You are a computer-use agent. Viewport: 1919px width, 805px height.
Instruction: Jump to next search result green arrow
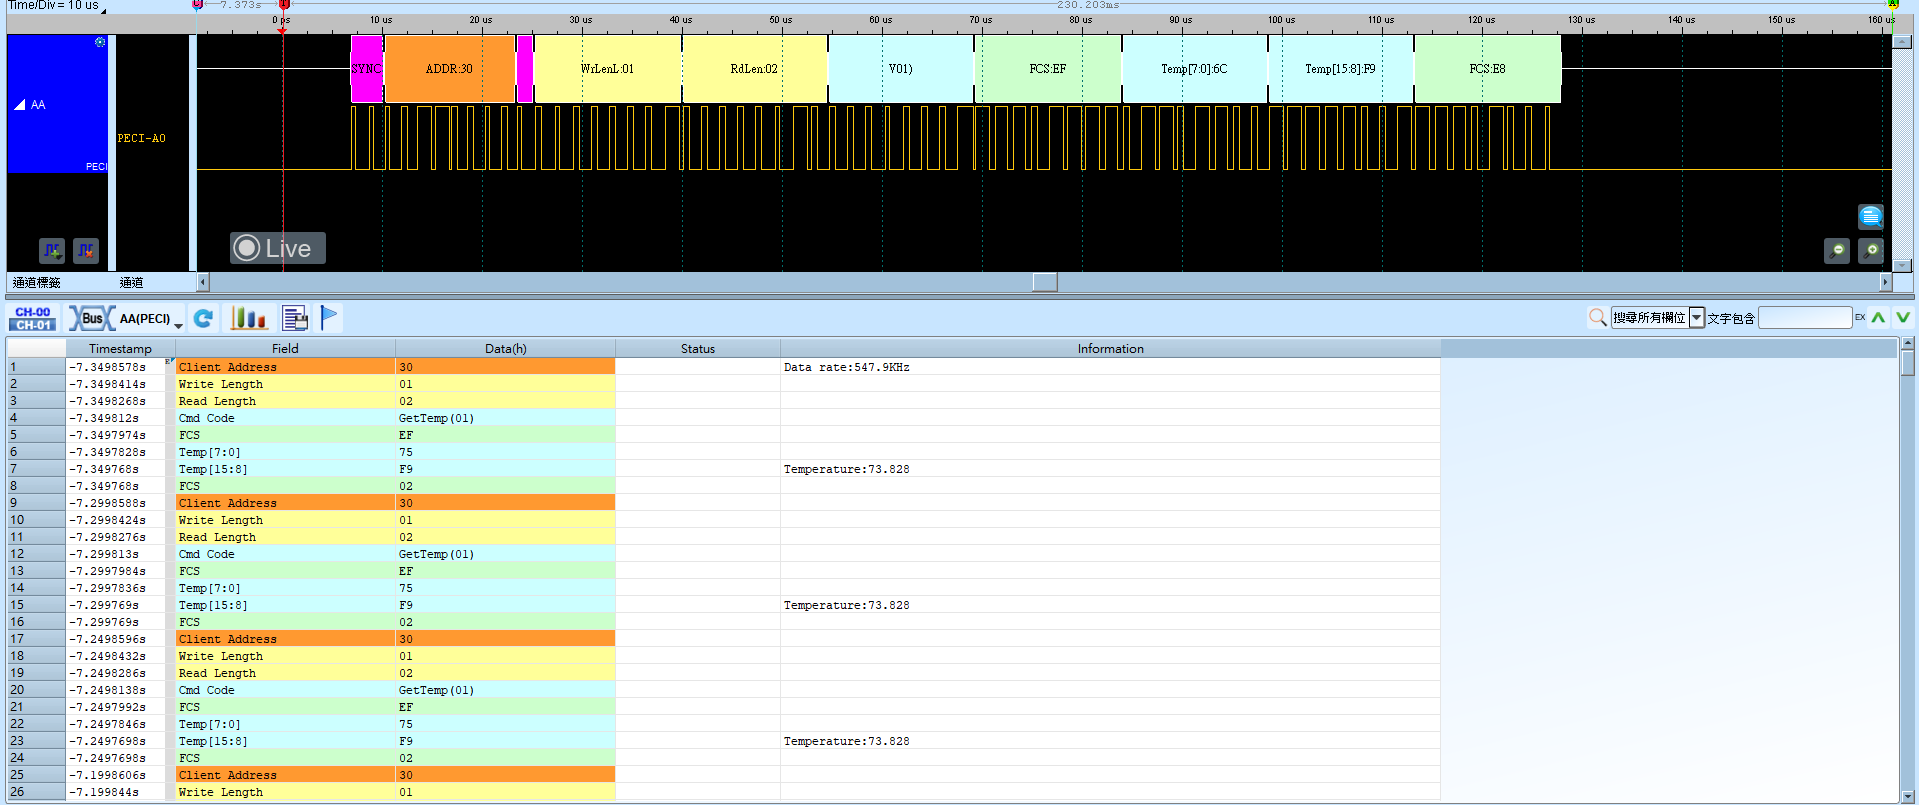pyautogui.click(x=1903, y=318)
